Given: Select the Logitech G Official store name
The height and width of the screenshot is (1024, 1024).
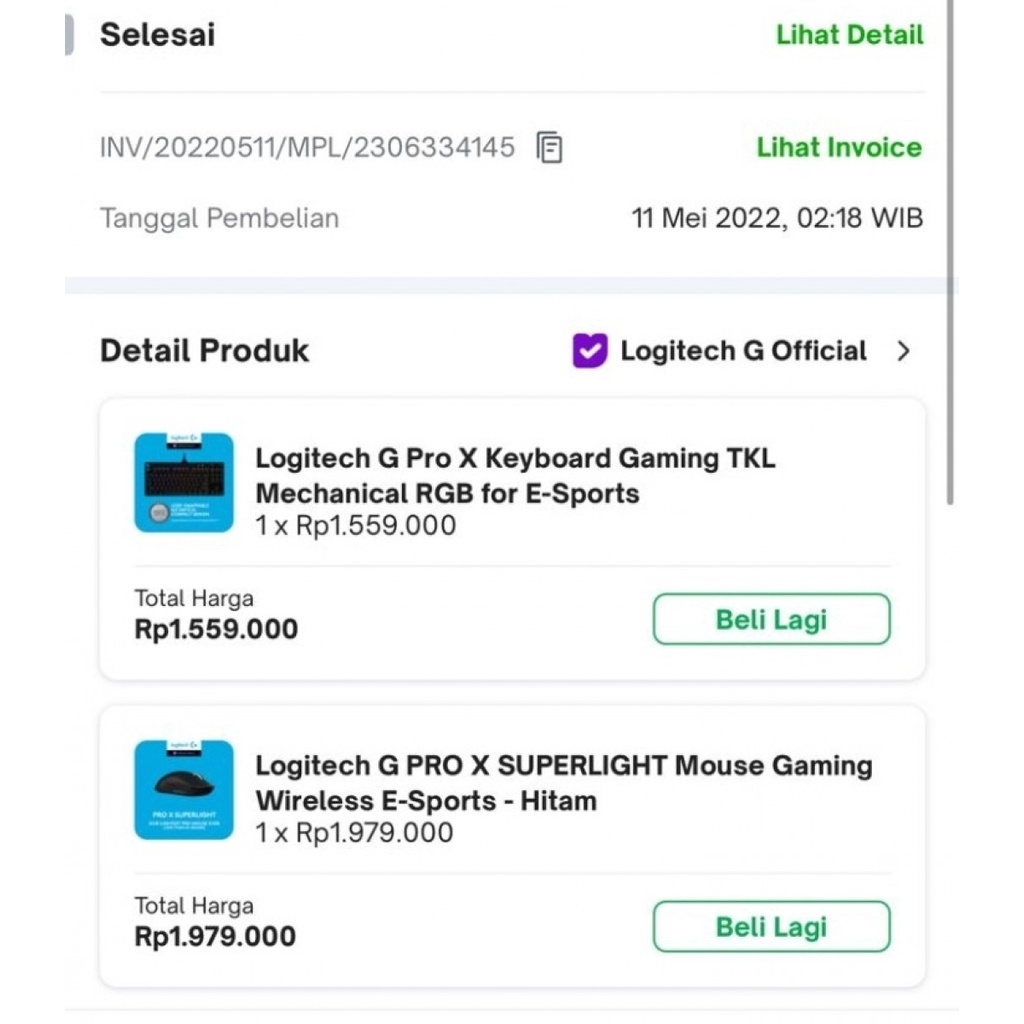Looking at the screenshot, I should point(743,351).
